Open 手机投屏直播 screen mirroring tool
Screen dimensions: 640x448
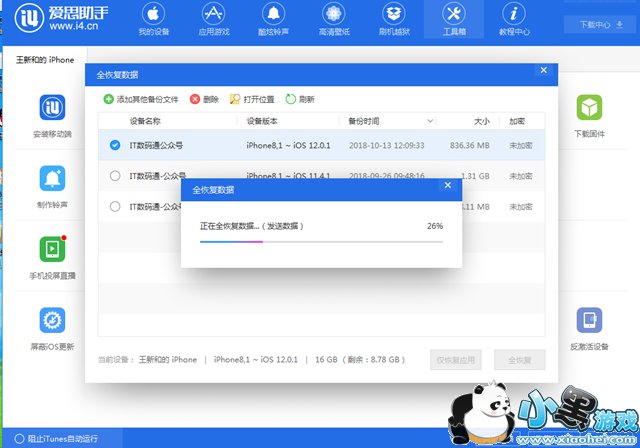pos(52,258)
